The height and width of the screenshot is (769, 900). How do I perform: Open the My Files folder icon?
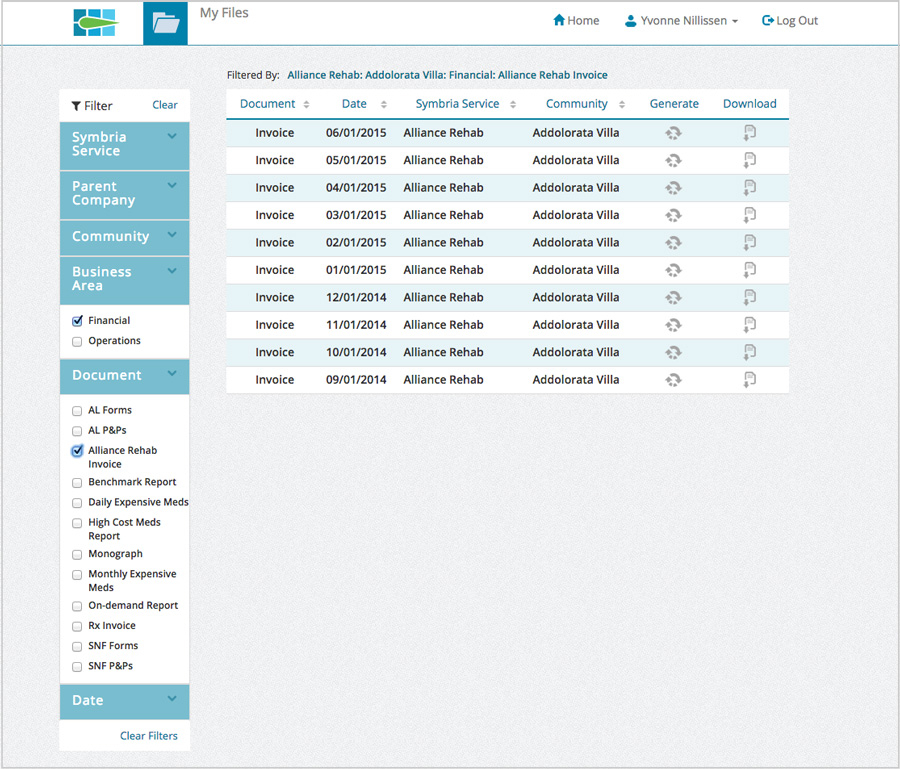(x=166, y=19)
